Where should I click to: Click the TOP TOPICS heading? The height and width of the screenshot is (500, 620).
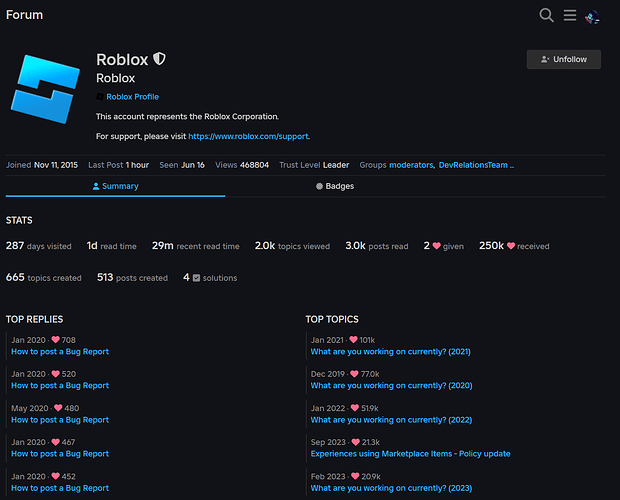[332, 319]
